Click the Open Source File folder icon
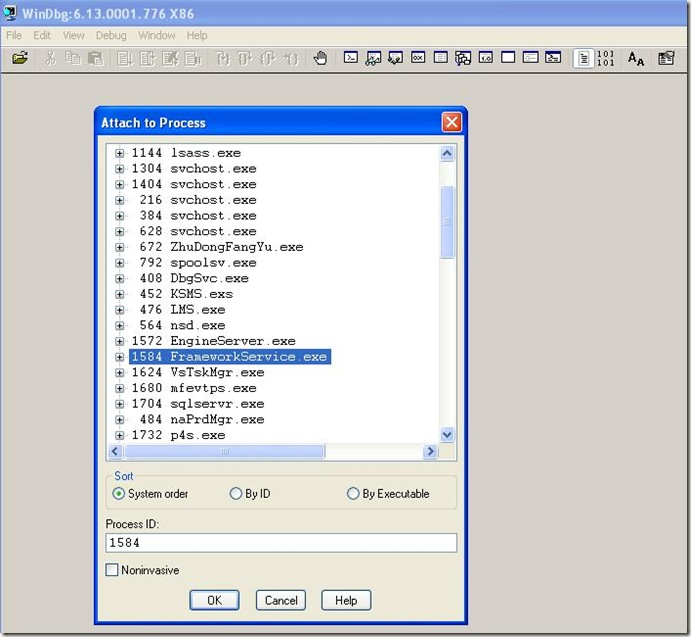 (x=20, y=58)
